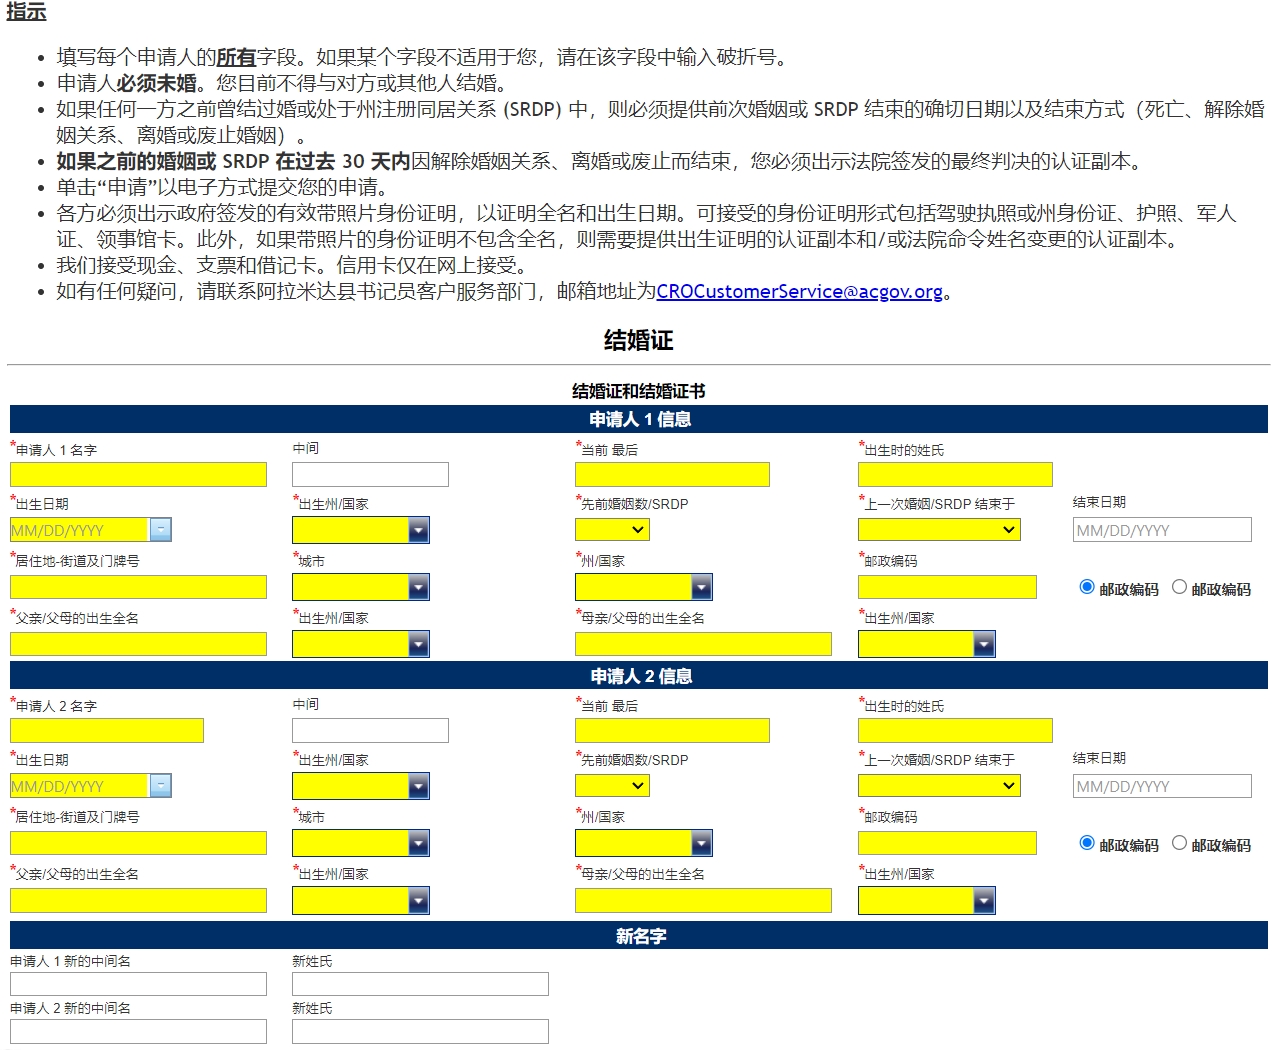This screenshot has height=1050, width=1272.
Task: Click arrow of 出生州/国家 beside Applicant 1 出生日期
Action: (419, 530)
